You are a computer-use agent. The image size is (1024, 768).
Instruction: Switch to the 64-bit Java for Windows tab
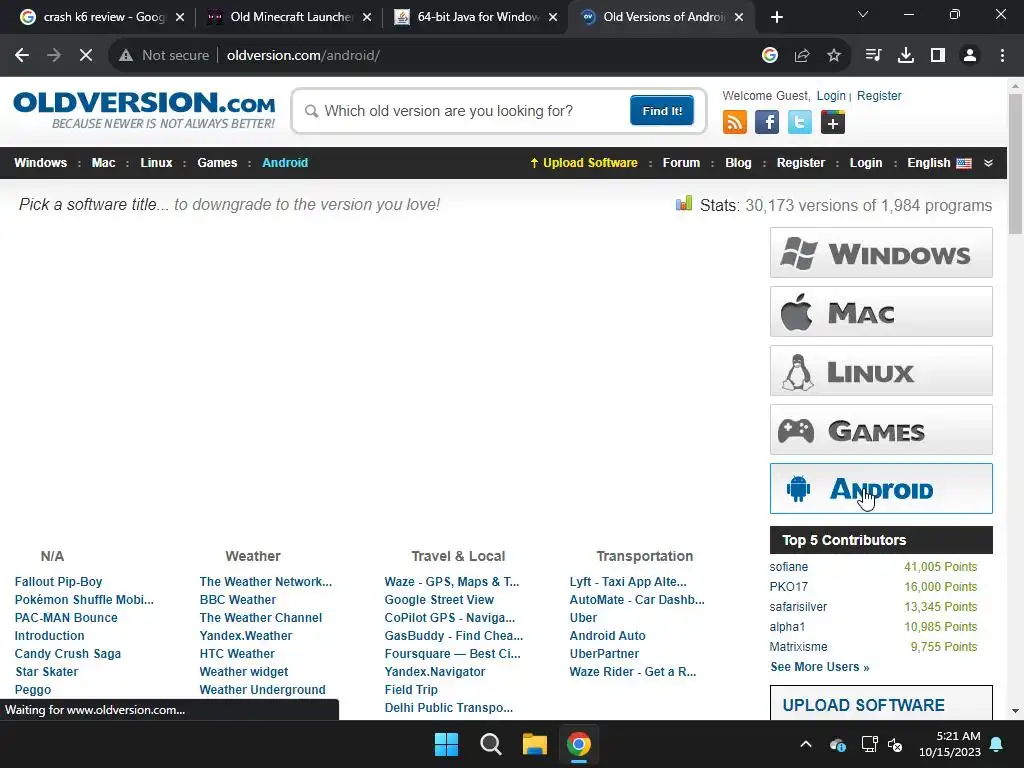[477, 17]
